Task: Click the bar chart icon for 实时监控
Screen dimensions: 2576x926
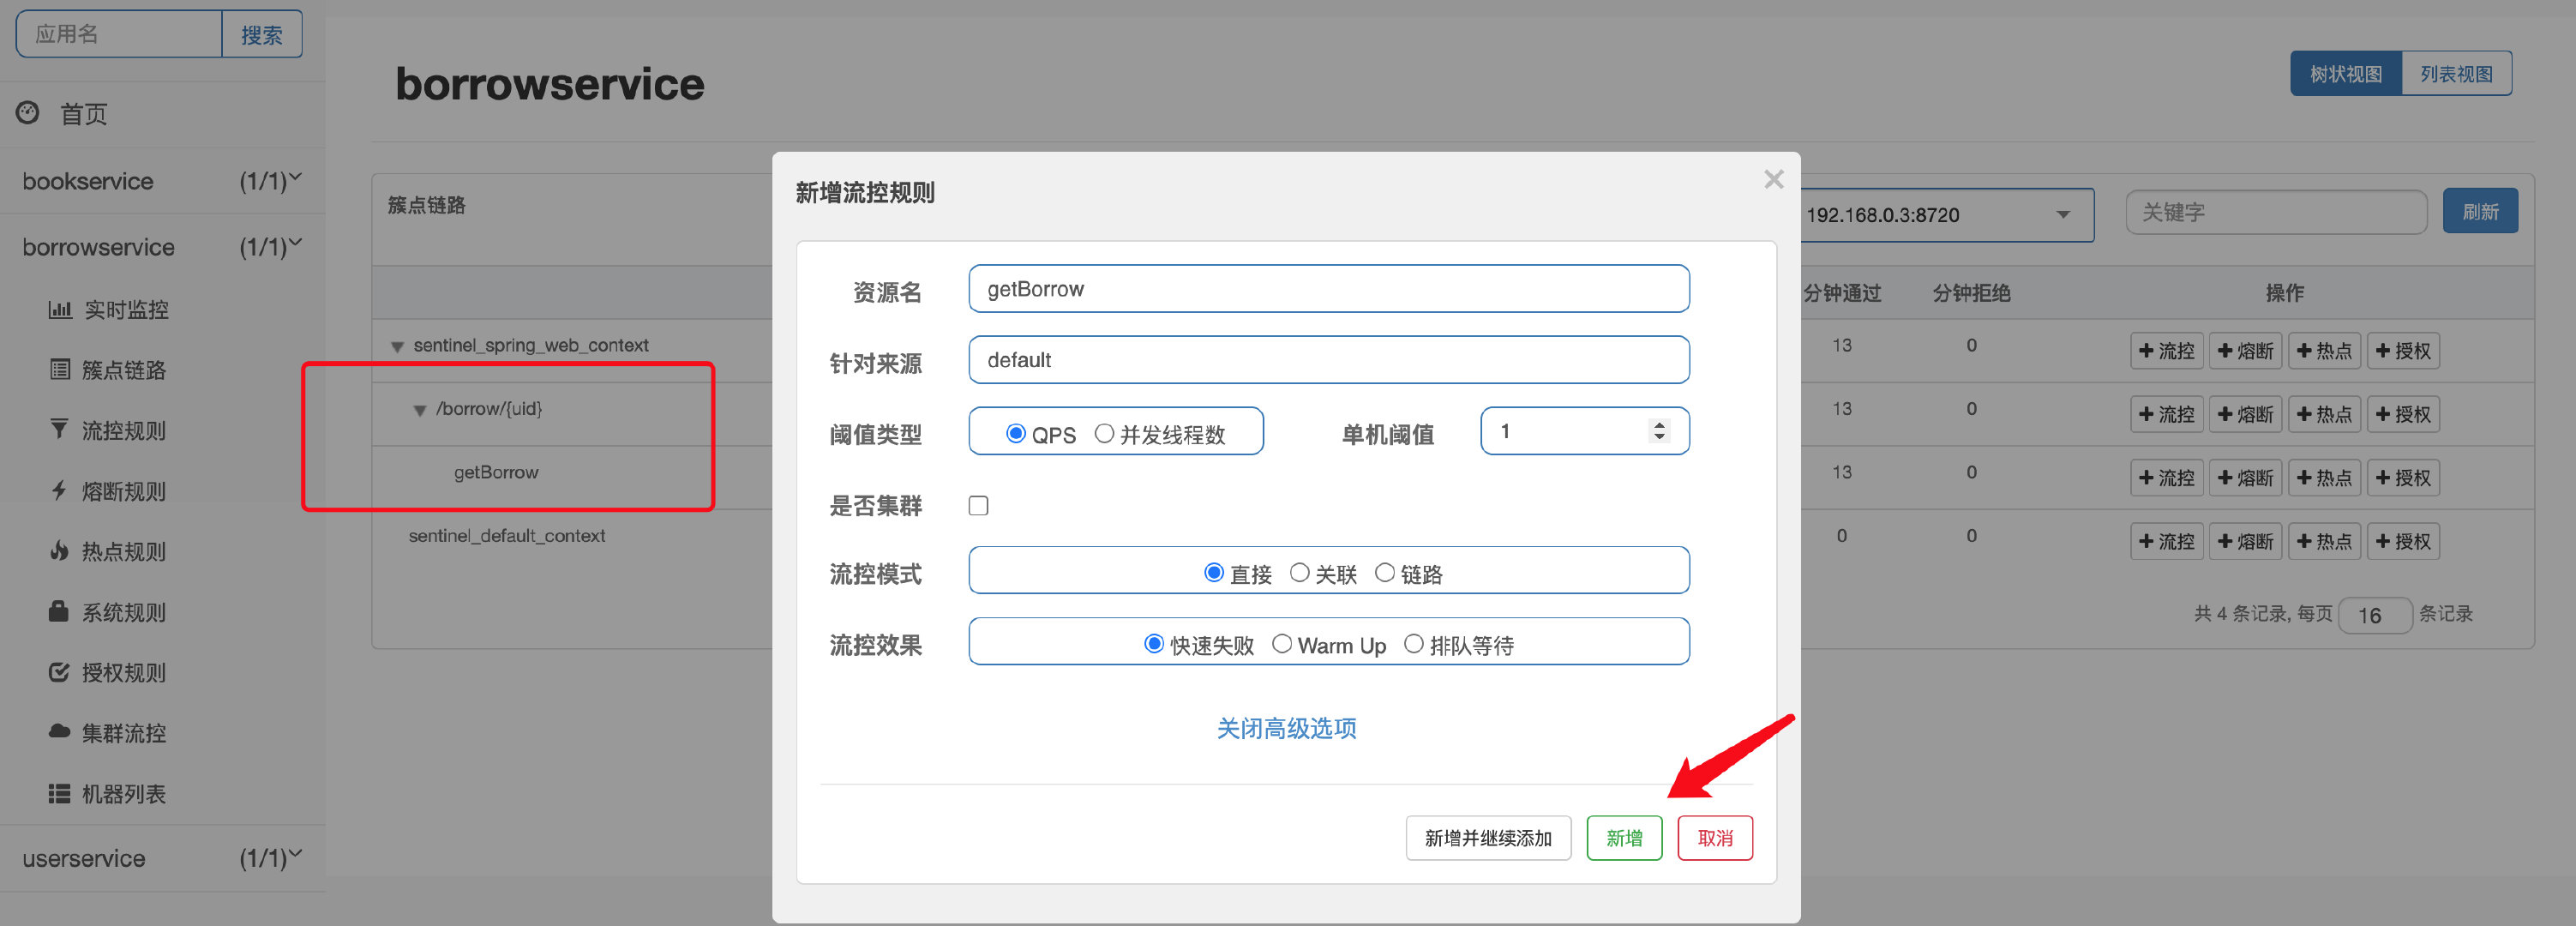Action: coord(60,309)
